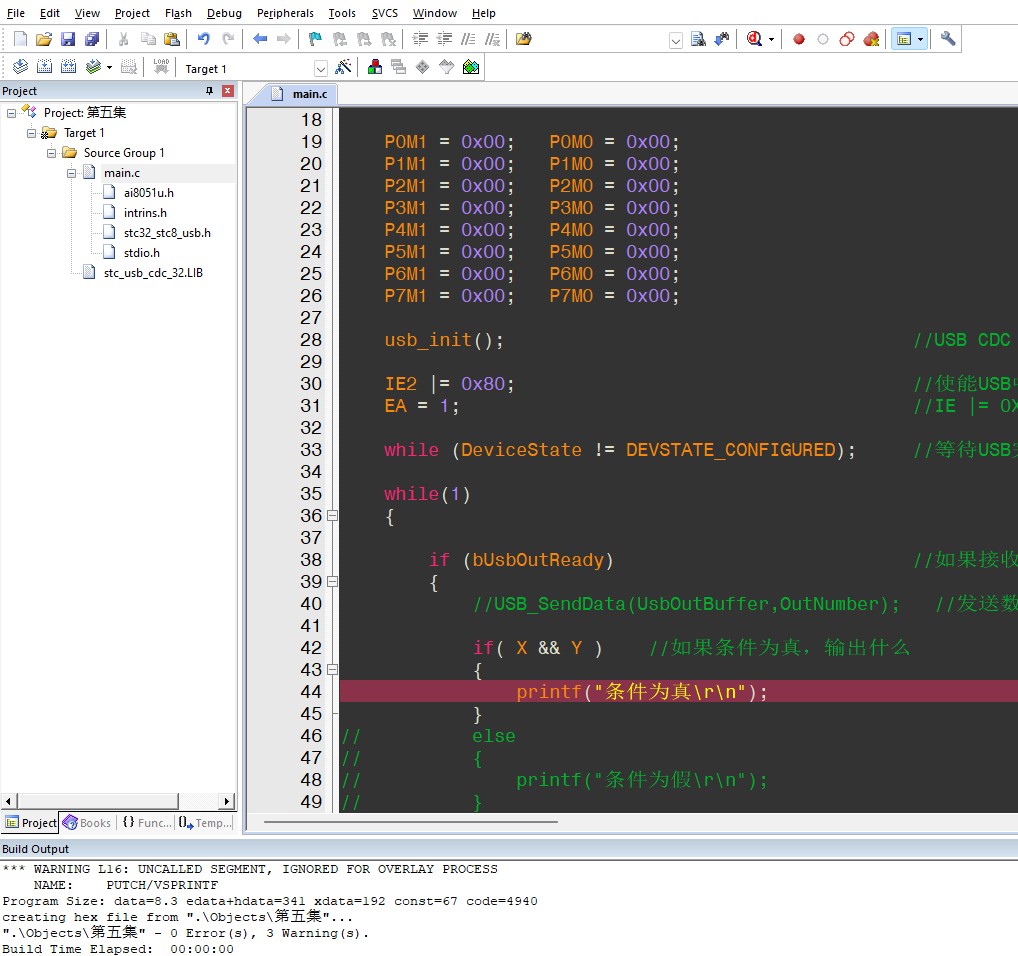Fold the code block at line 36
Image resolution: width=1018 pixels, height=956 pixels.
[332, 516]
